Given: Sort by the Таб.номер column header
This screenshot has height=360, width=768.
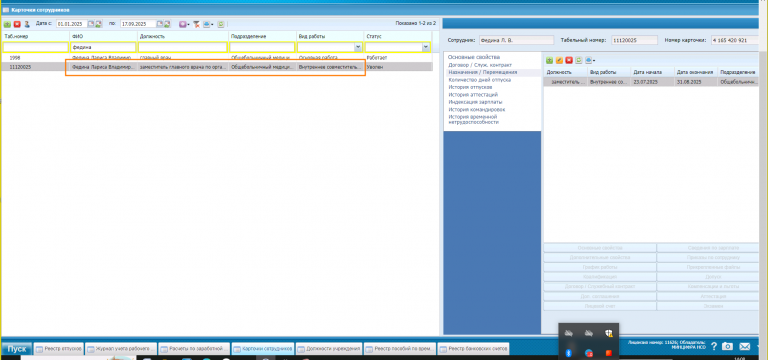Looking at the screenshot, I should pyautogui.click(x=35, y=36).
